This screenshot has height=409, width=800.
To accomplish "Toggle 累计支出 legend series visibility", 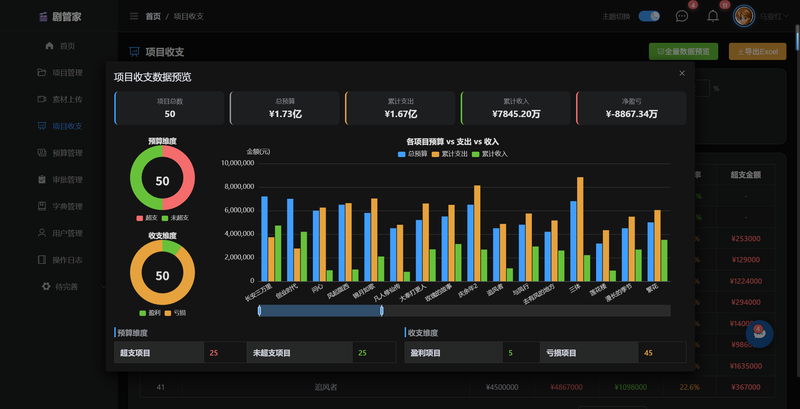I will click(x=449, y=154).
